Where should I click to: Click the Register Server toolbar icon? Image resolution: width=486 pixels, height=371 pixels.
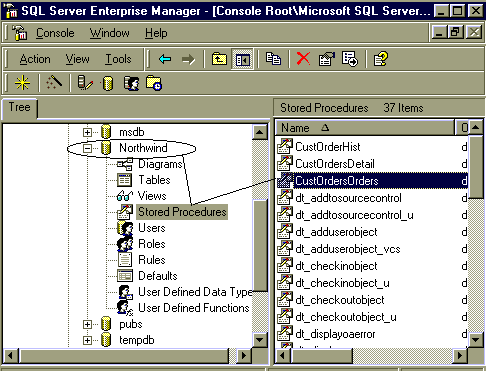point(85,83)
